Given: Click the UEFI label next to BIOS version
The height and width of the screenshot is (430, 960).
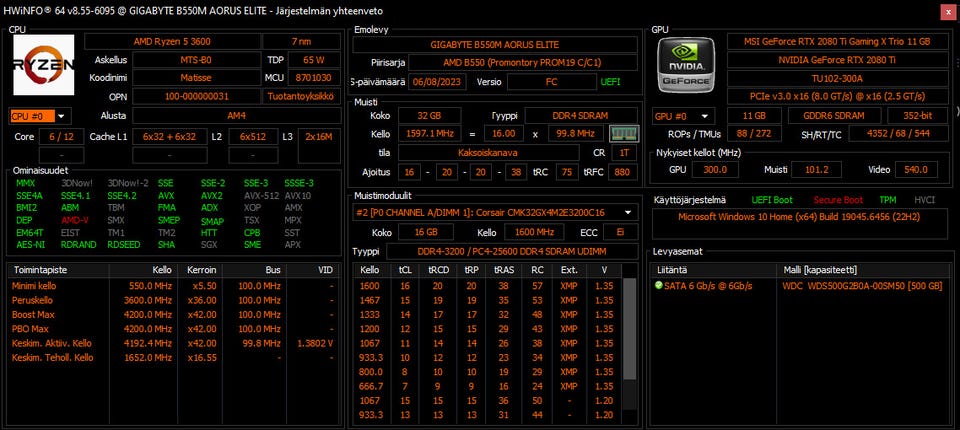Looking at the screenshot, I should click(609, 81).
